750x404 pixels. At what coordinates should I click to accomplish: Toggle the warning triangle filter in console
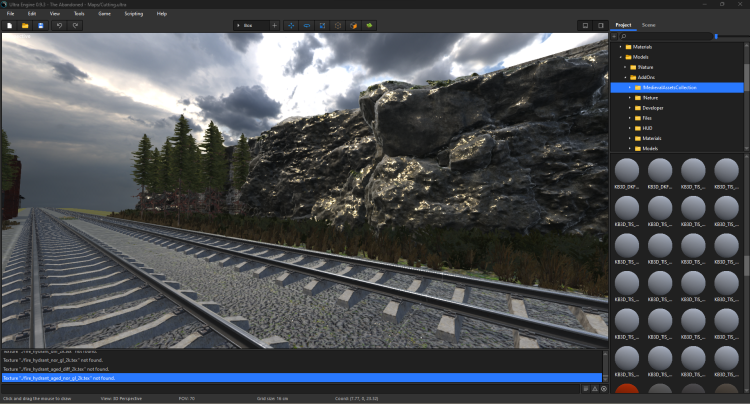coord(596,388)
